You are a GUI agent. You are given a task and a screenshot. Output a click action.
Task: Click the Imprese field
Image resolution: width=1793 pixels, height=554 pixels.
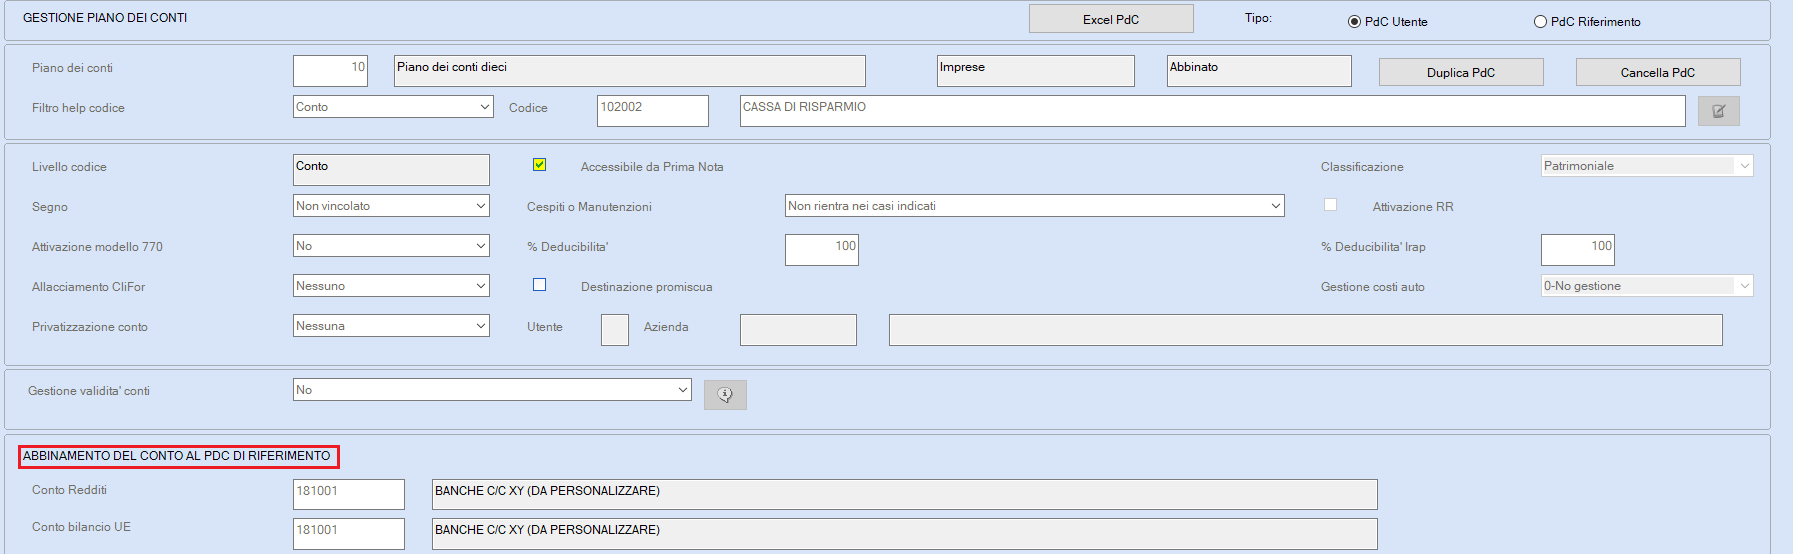click(x=1036, y=71)
